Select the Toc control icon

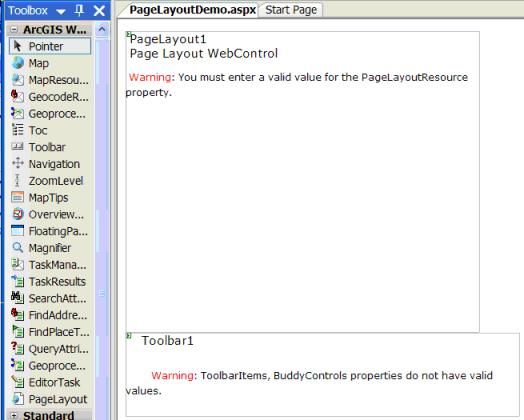[18, 130]
